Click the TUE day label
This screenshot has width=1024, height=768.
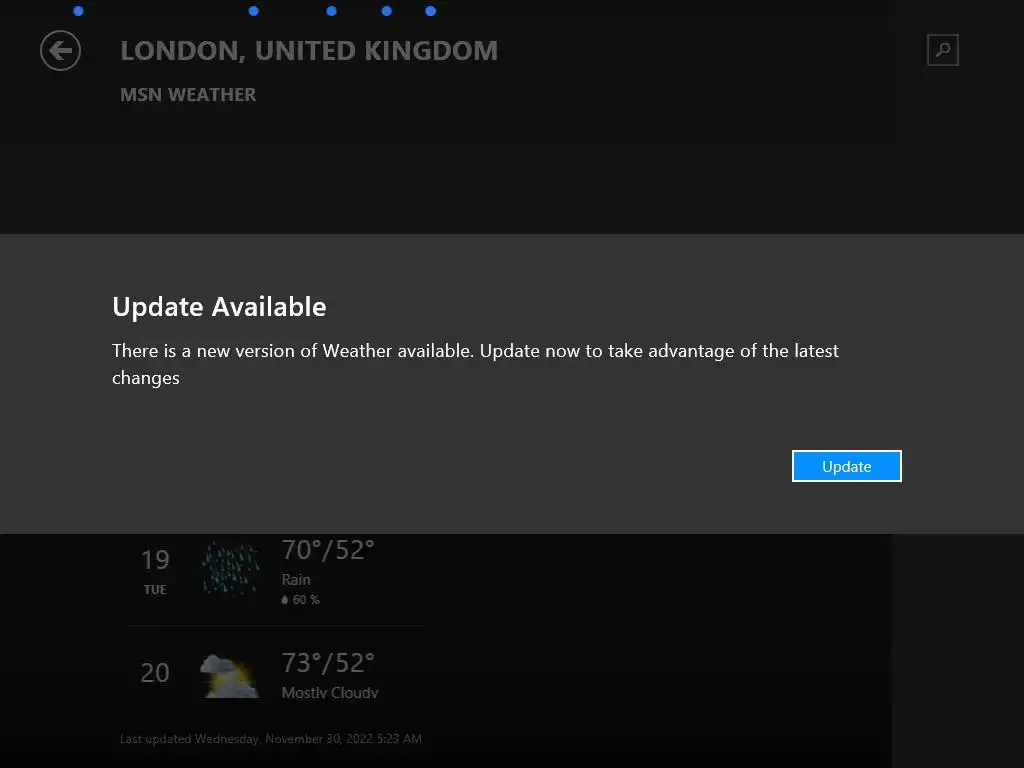pyautogui.click(x=155, y=590)
